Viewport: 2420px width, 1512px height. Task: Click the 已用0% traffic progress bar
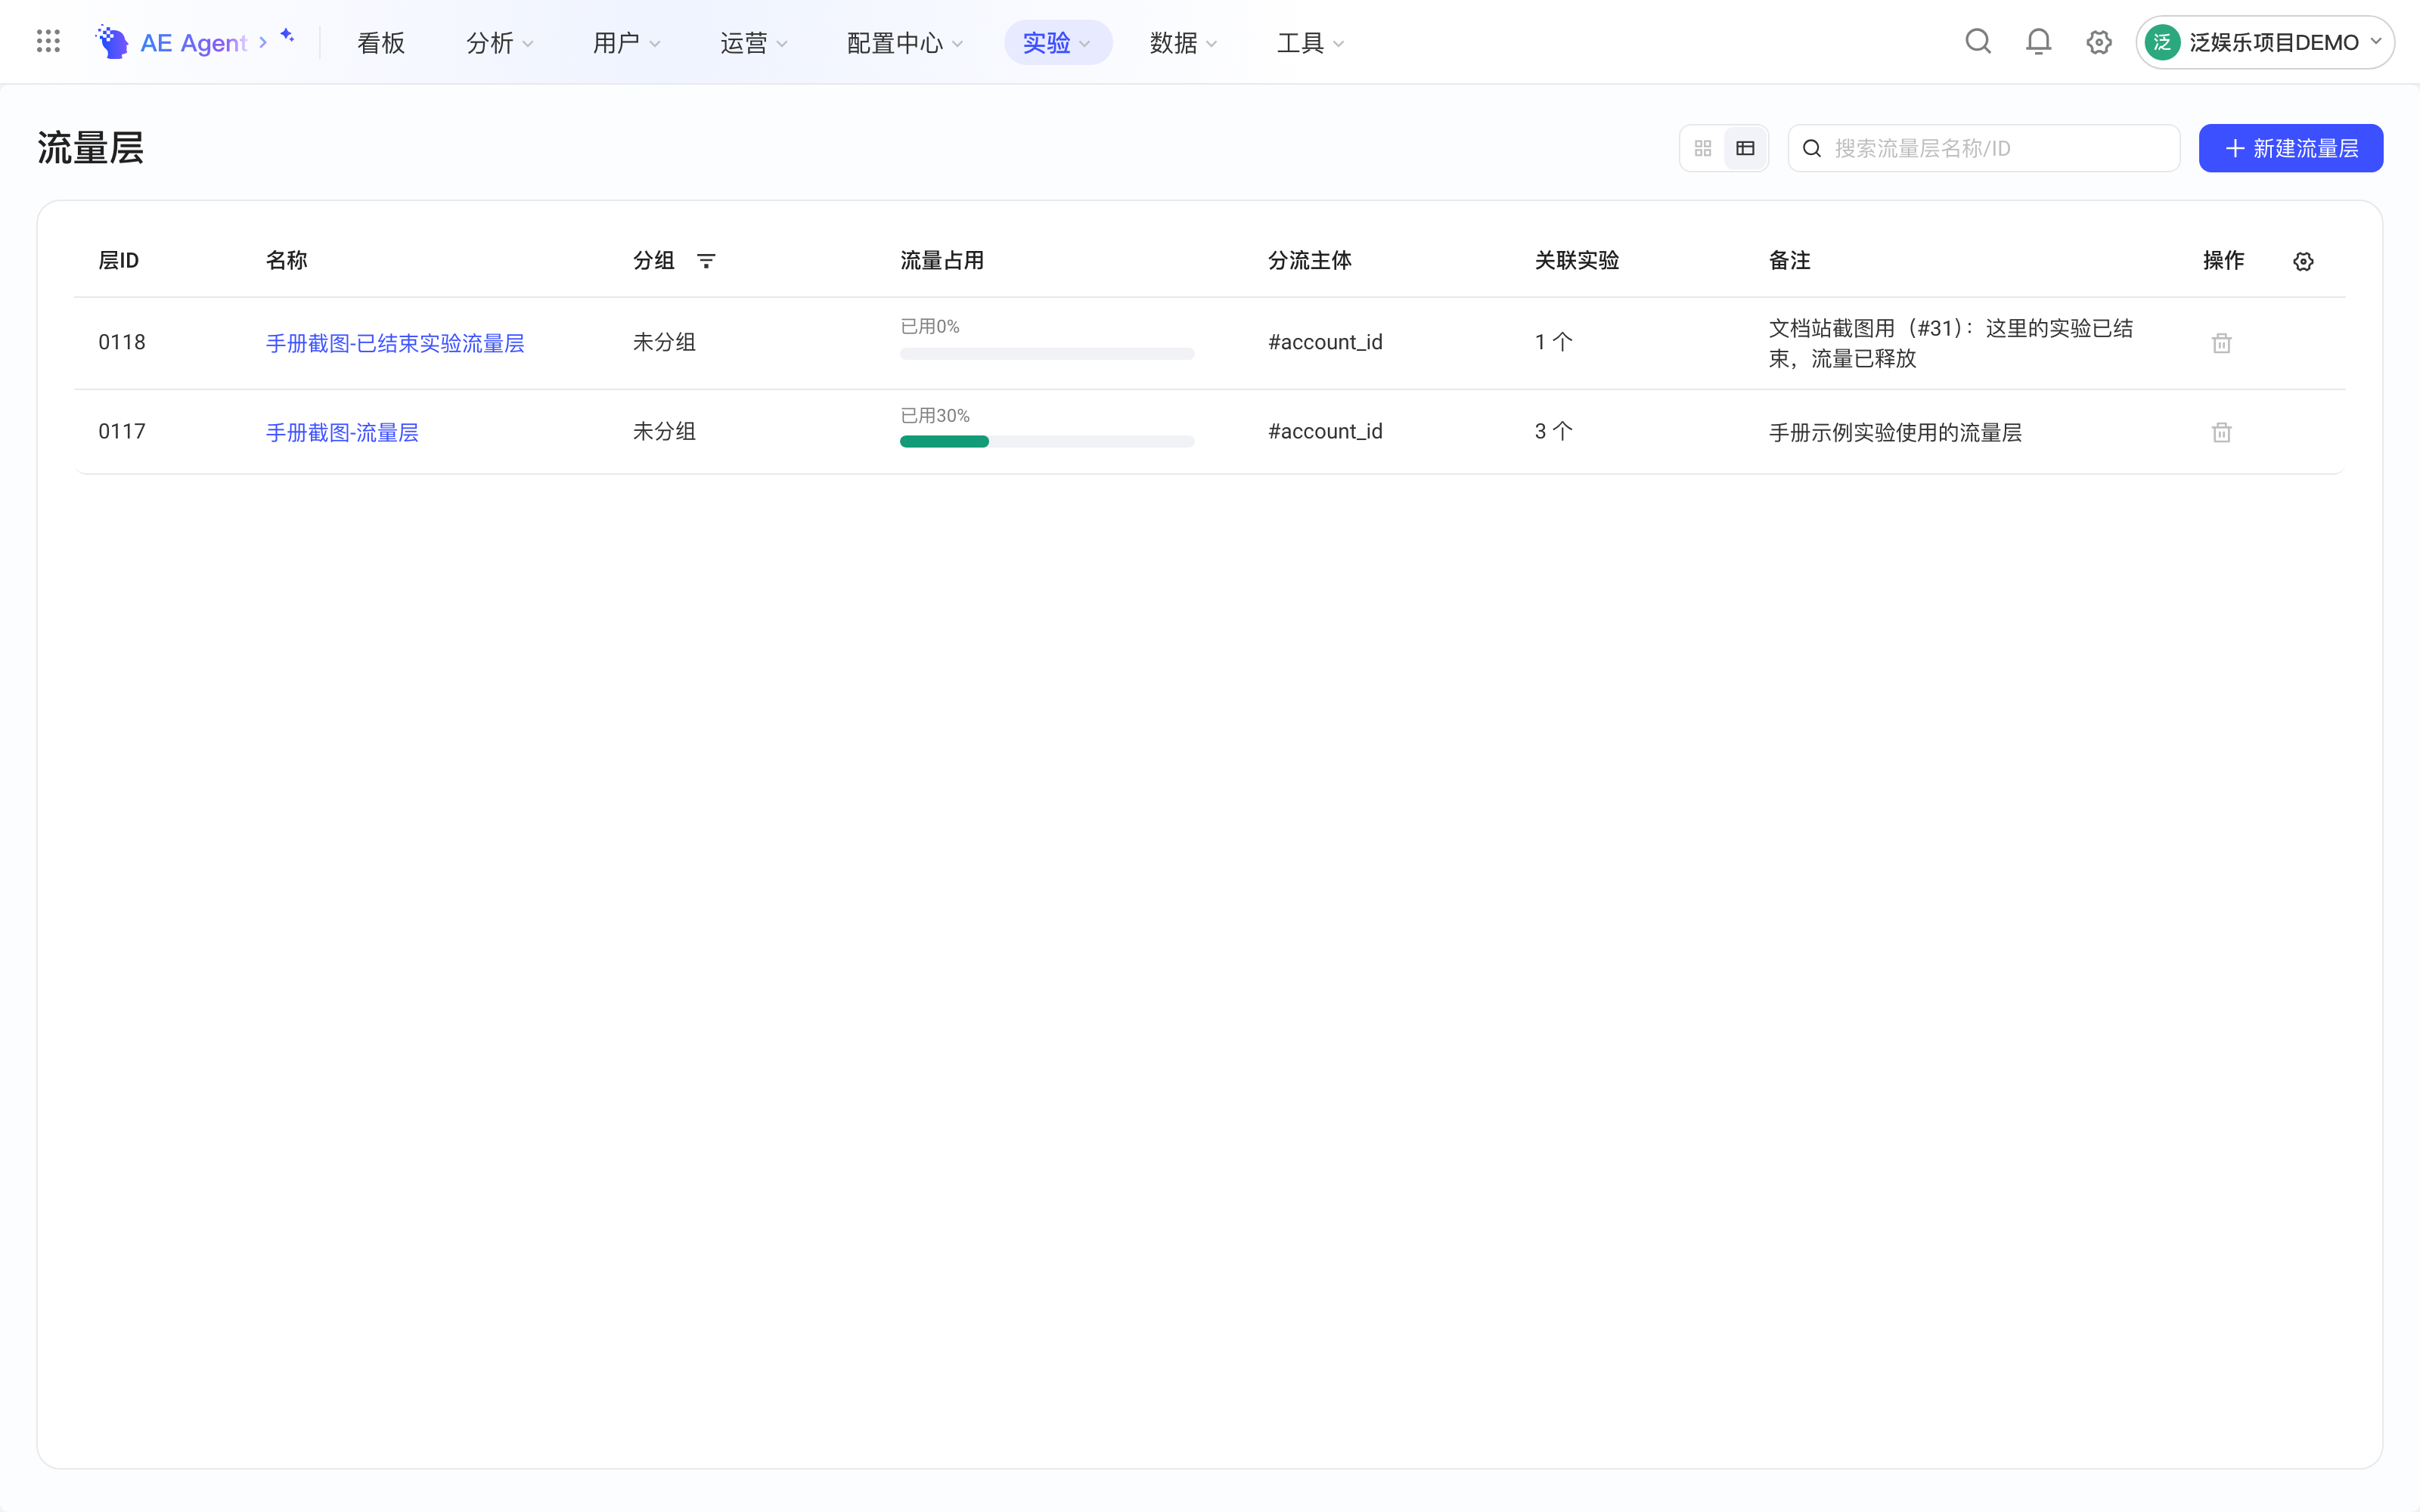tap(1047, 353)
